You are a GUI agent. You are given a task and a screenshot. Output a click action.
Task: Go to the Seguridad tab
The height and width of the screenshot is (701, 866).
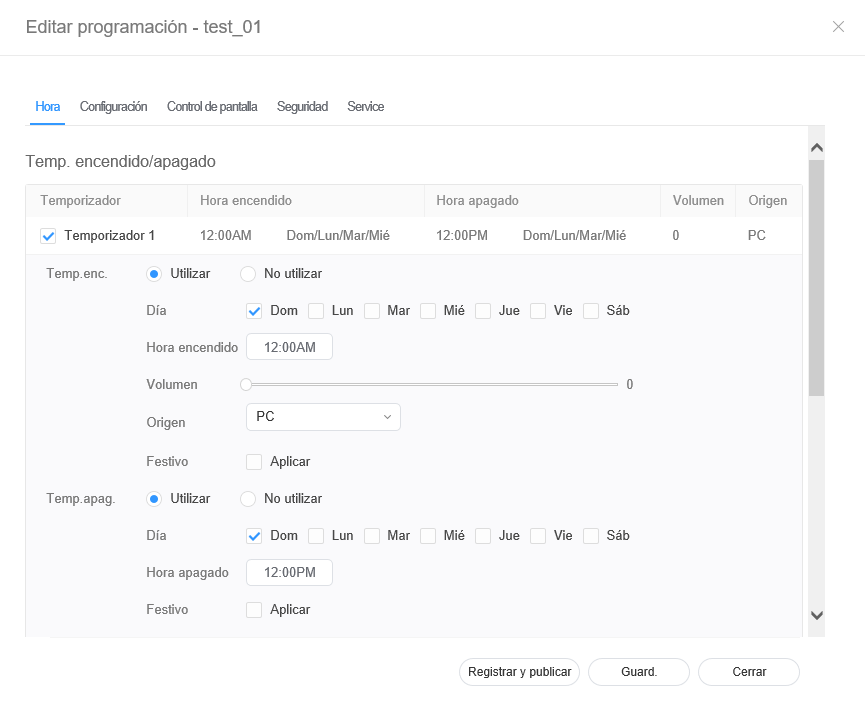click(x=302, y=107)
